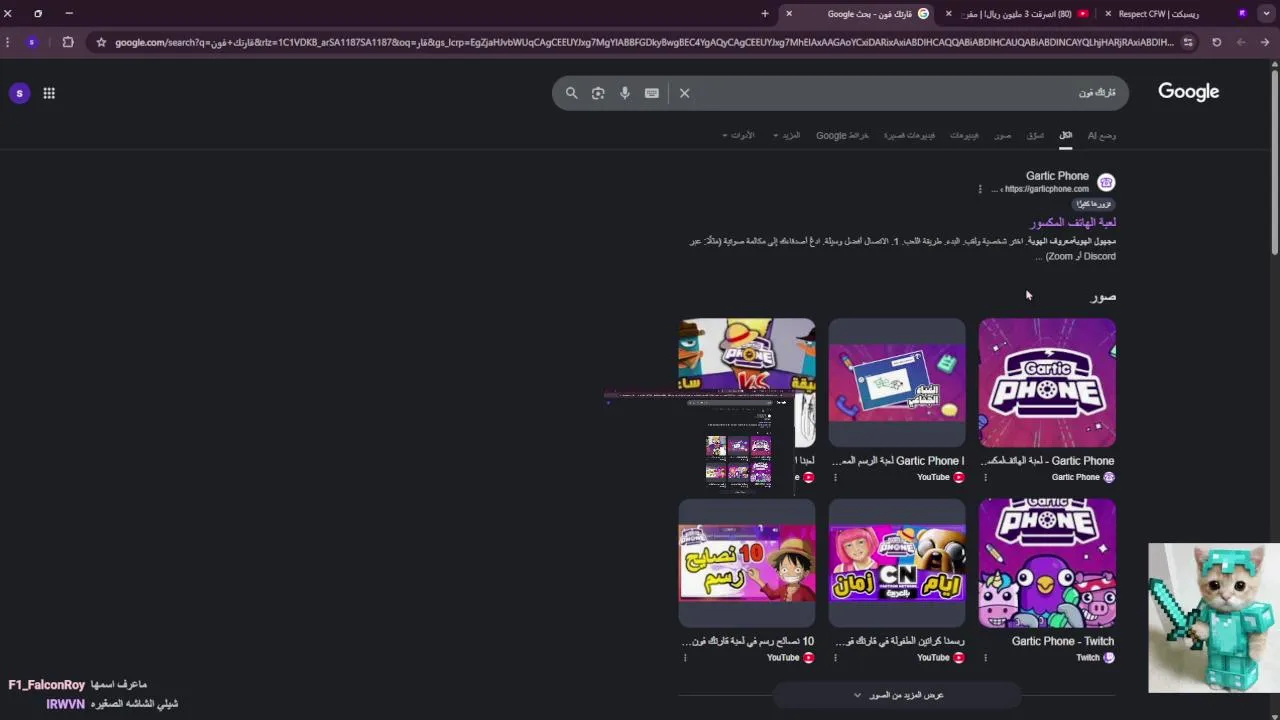
Task: Bookmark this page with the star icon
Action: tap(101, 42)
